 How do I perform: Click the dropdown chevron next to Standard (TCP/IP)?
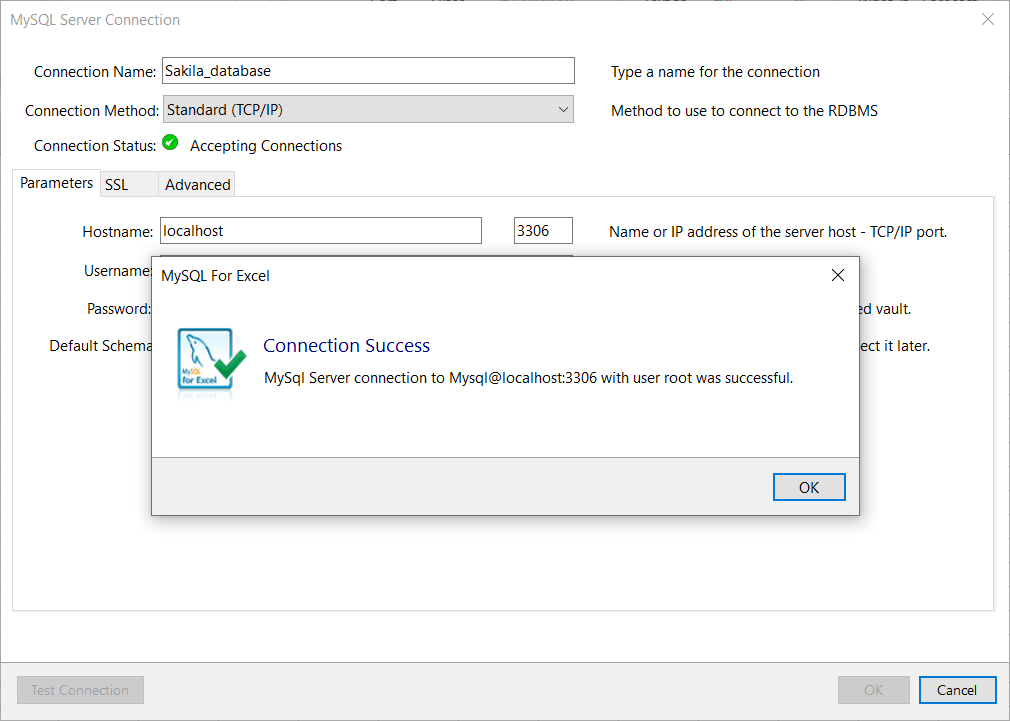[x=563, y=109]
